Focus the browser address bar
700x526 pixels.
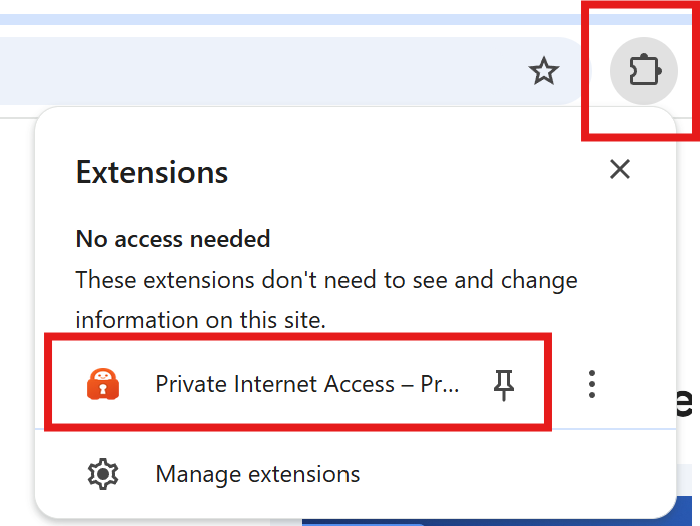(x=250, y=71)
